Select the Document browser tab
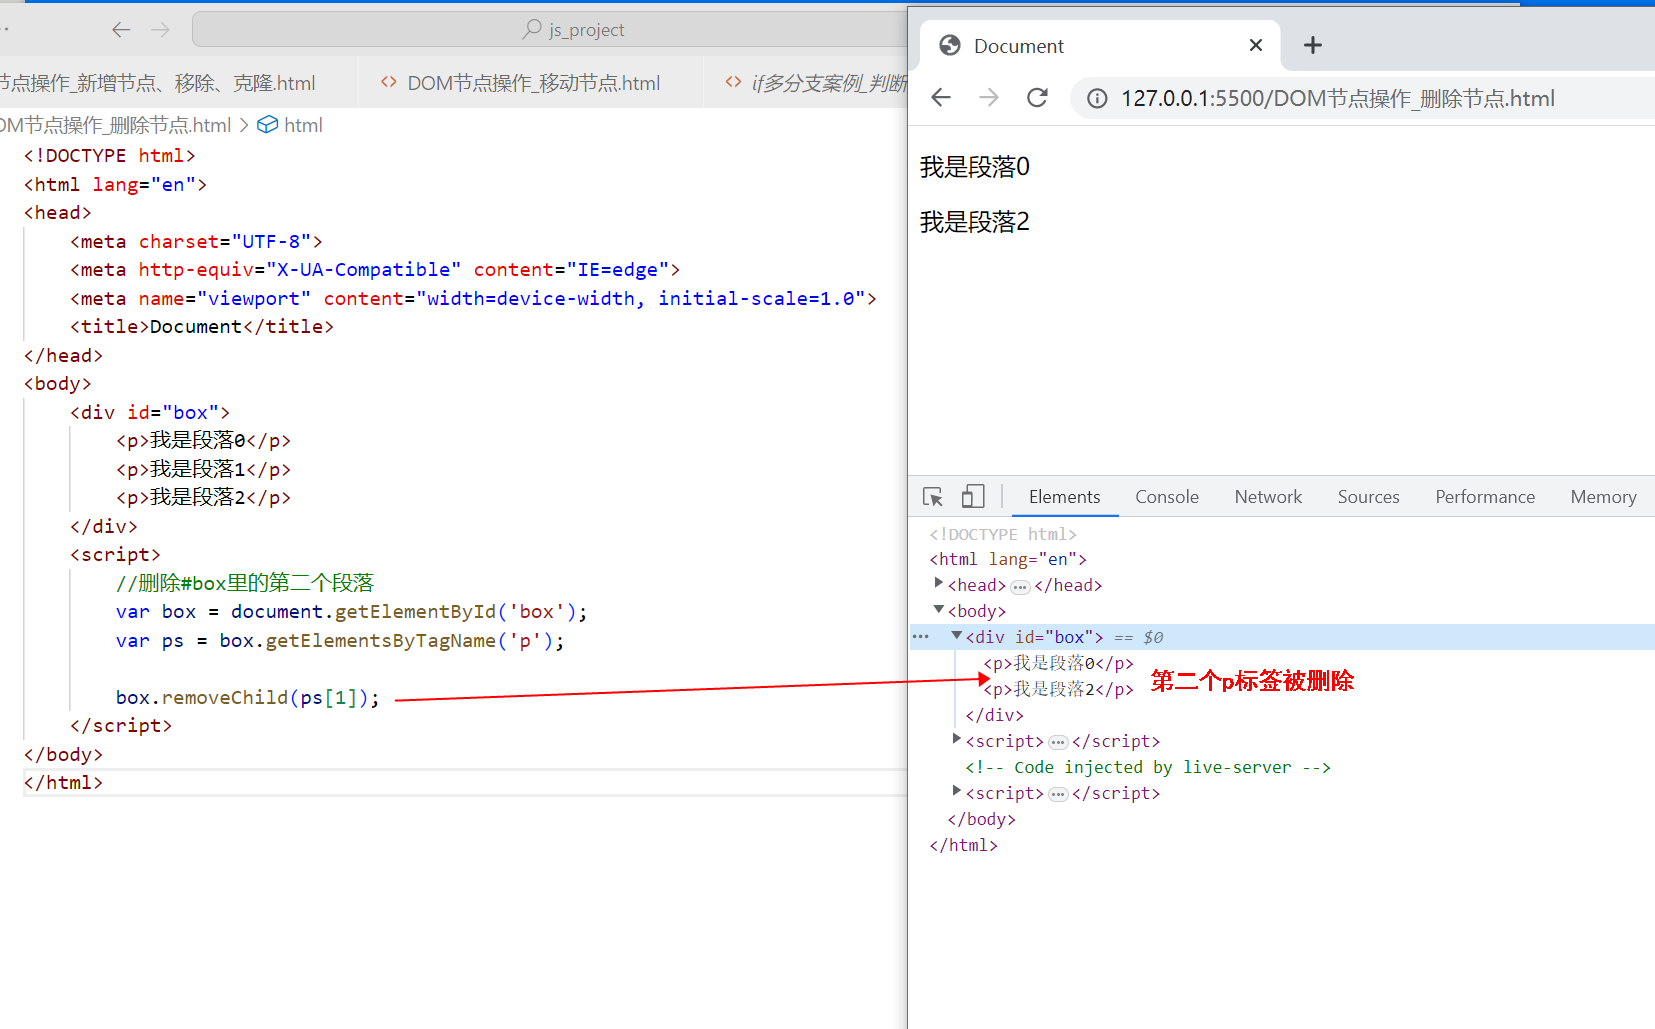The image size is (1655, 1029). pos(1100,45)
